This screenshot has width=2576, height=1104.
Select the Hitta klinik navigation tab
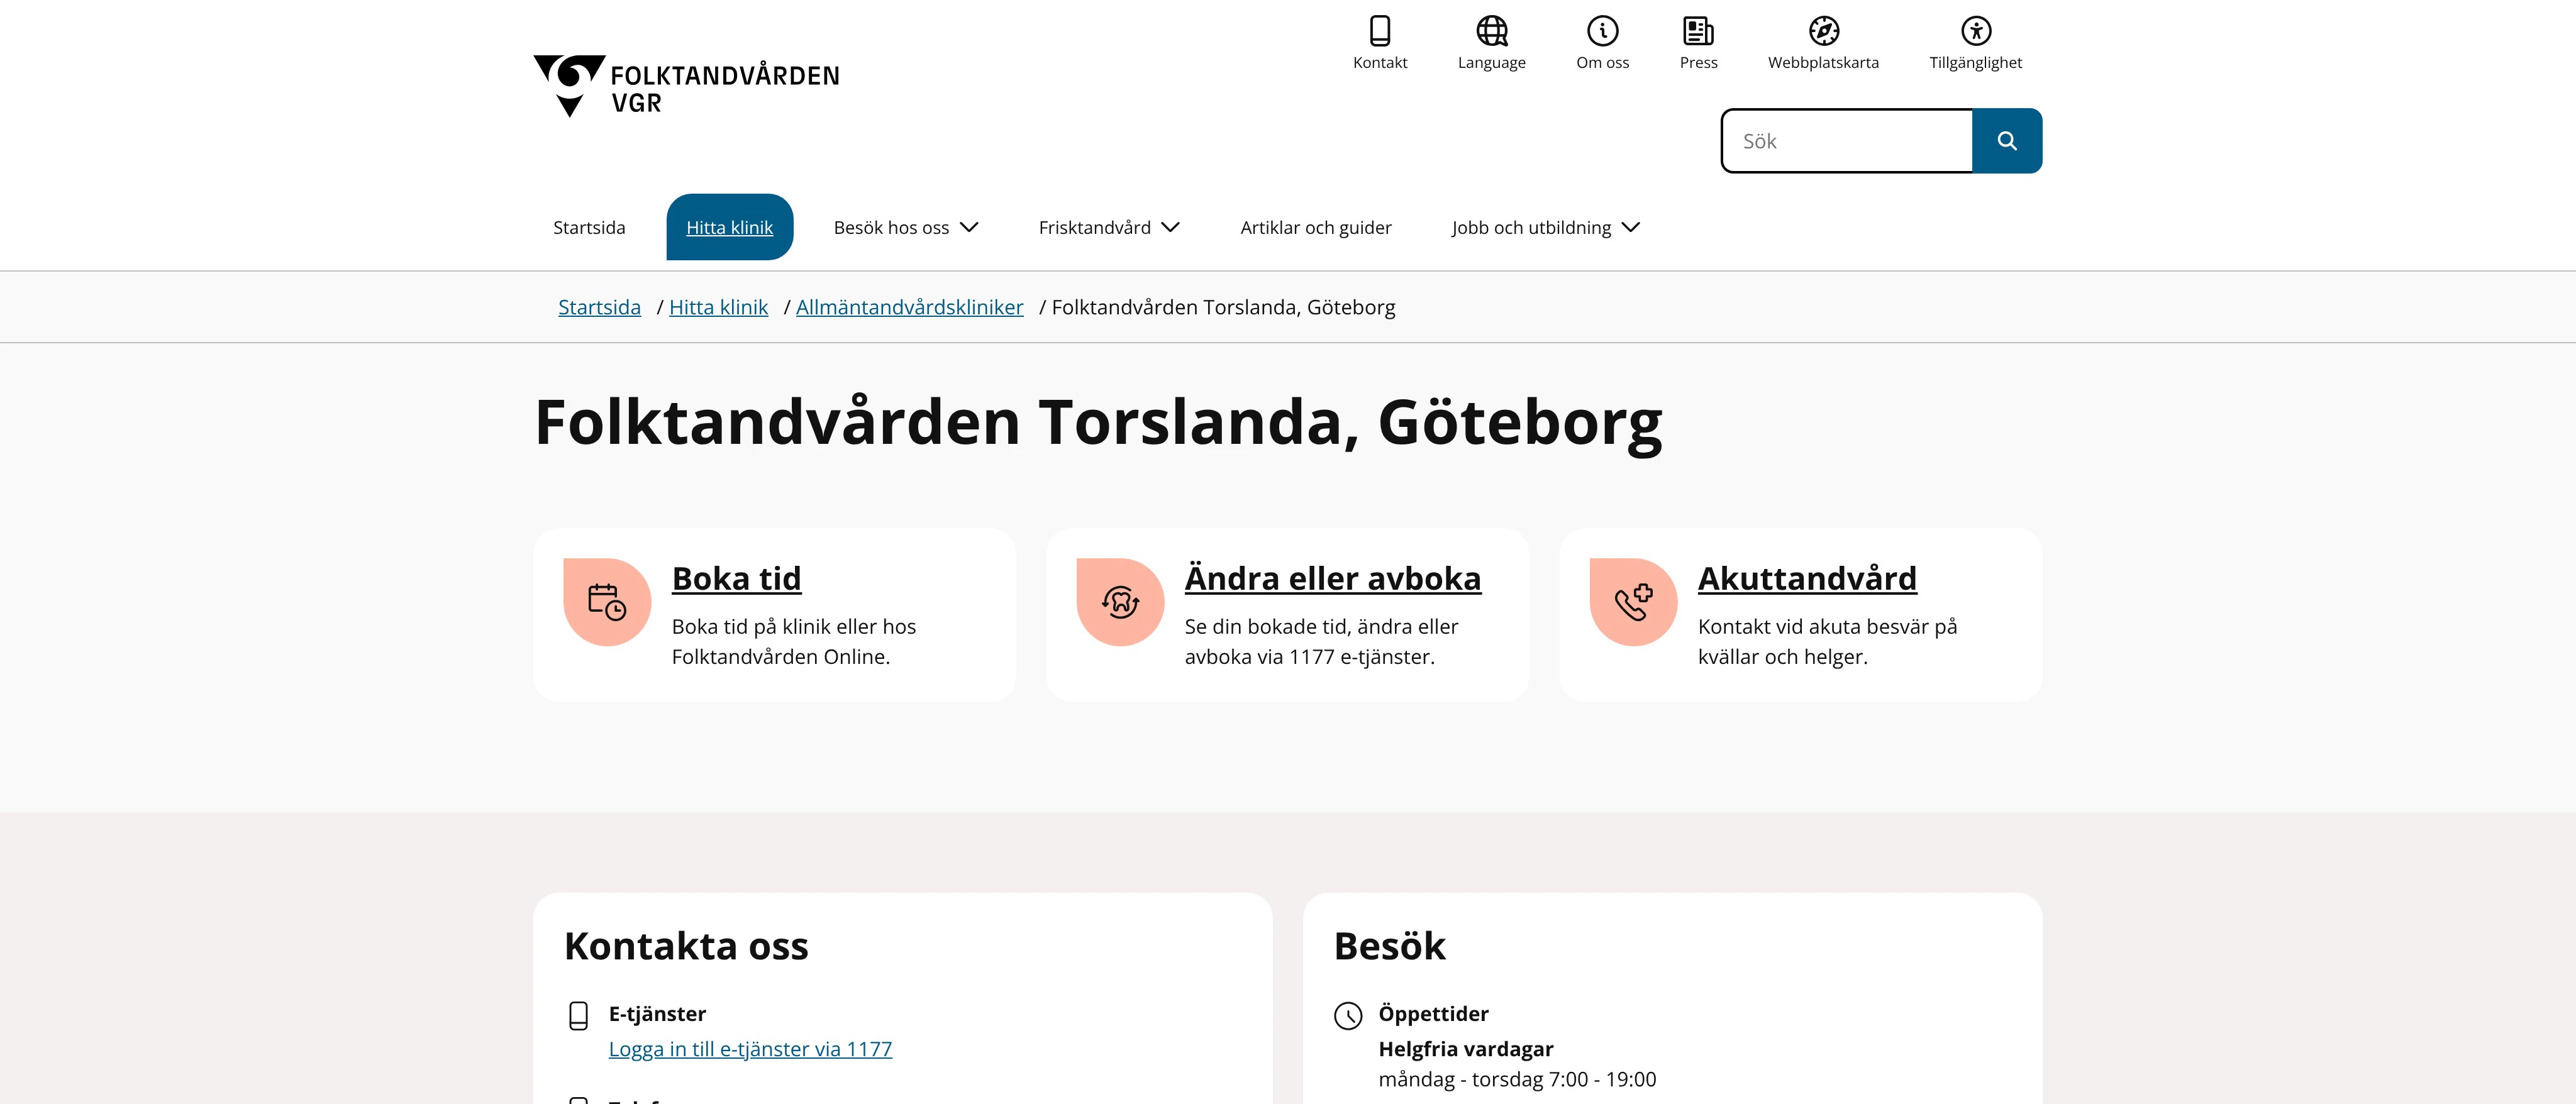click(x=730, y=227)
